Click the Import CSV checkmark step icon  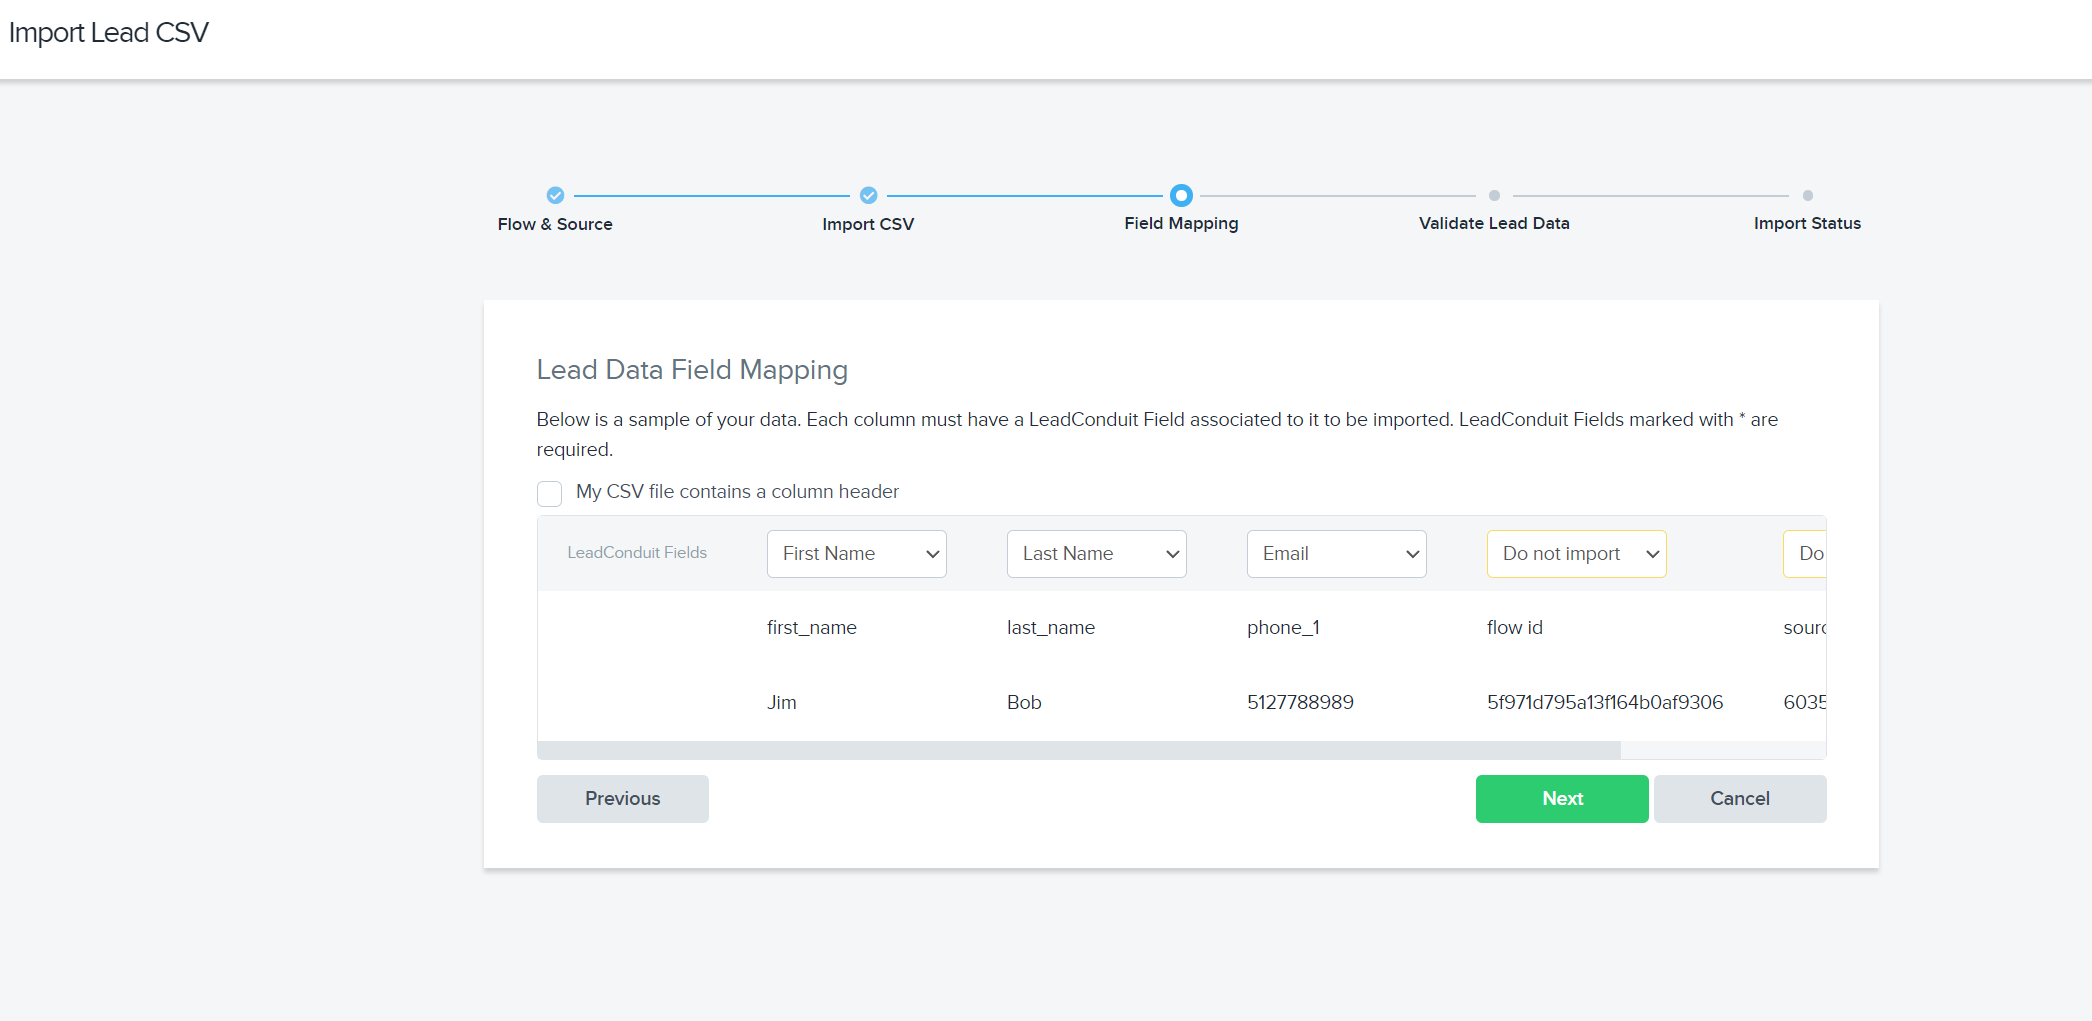tap(868, 195)
